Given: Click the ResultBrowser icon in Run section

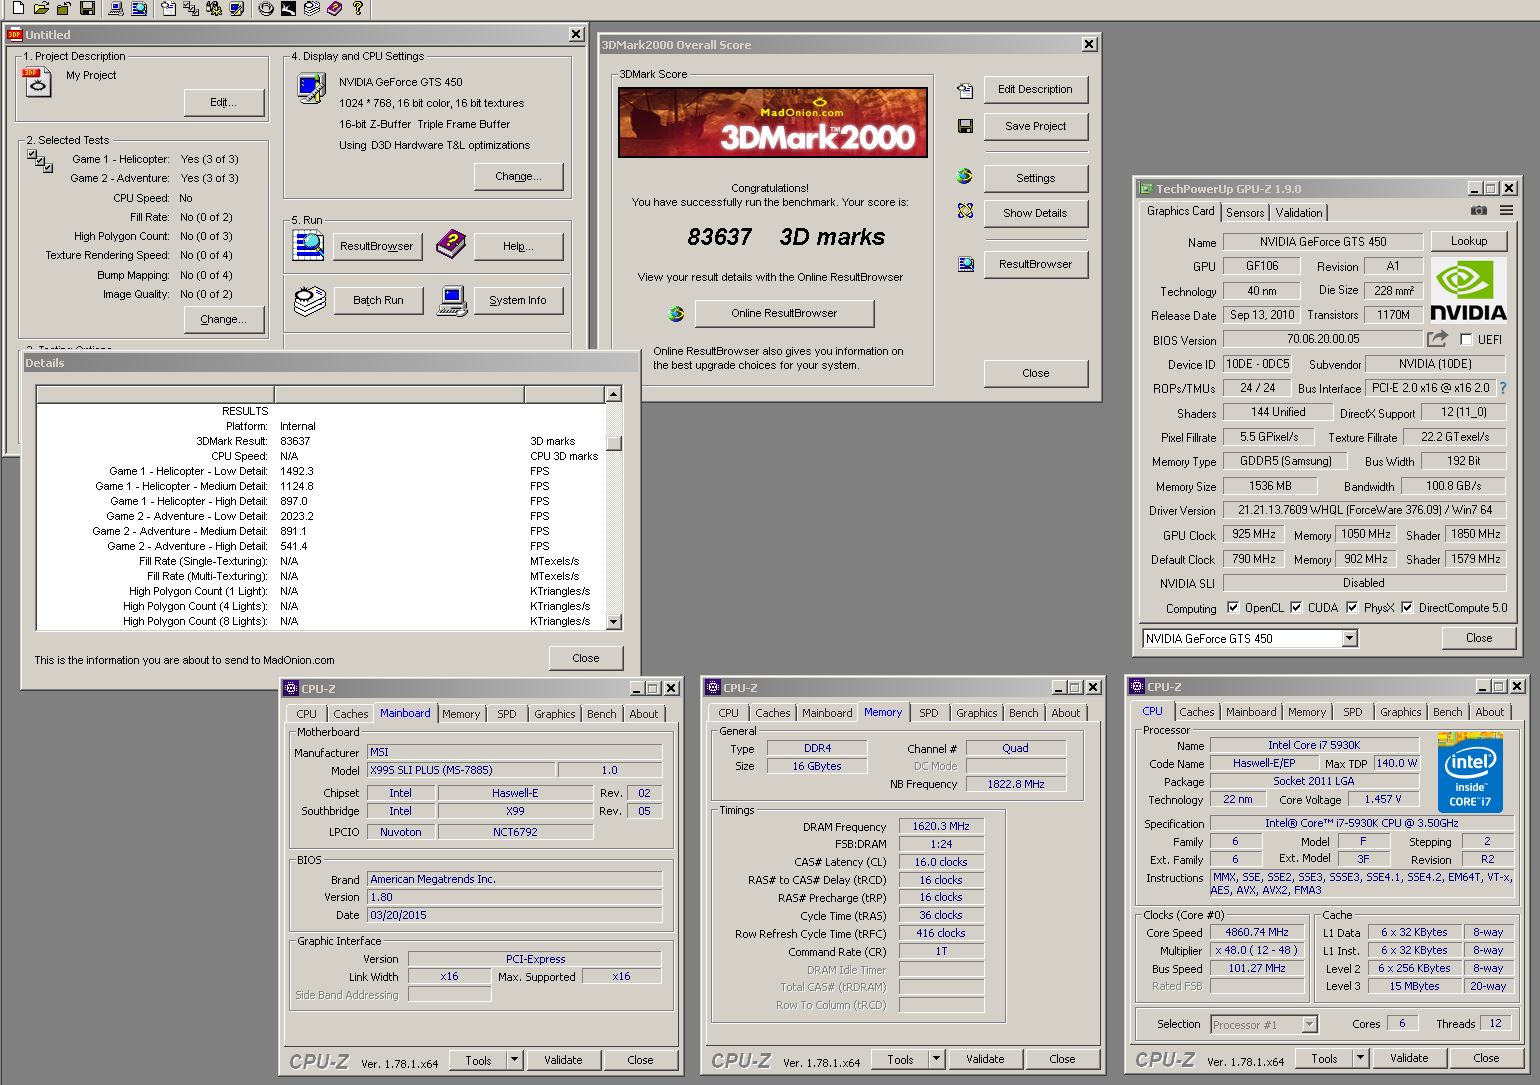Looking at the screenshot, I should click(308, 245).
